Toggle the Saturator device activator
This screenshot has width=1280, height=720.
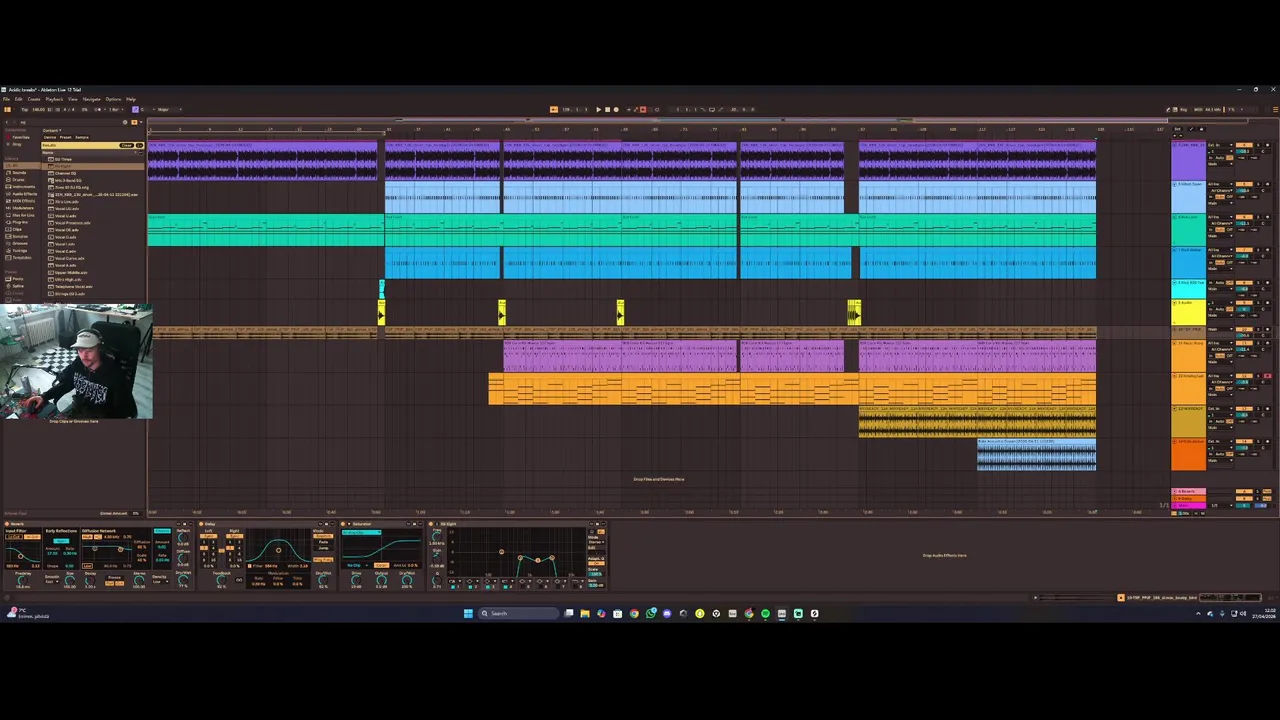[x=343, y=524]
